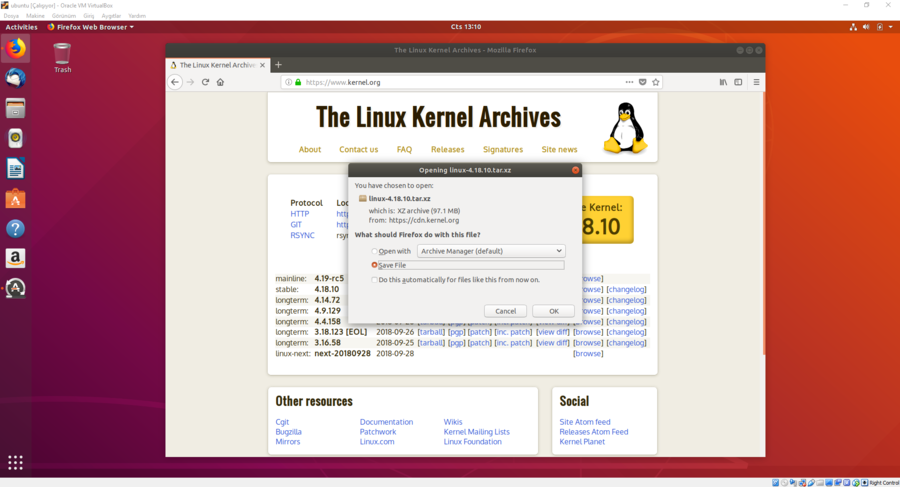The height and width of the screenshot is (487, 900).
Task: Bookmark this page with the star icon
Action: pyautogui.click(x=656, y=82)
